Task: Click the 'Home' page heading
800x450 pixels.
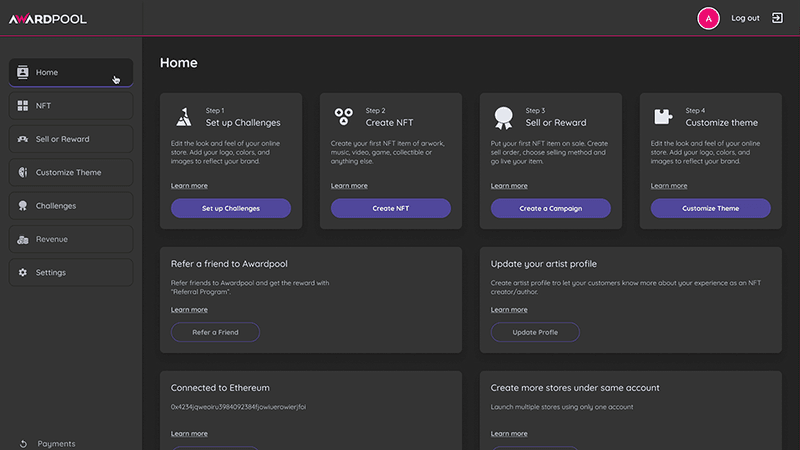Action: coord(179,62)
